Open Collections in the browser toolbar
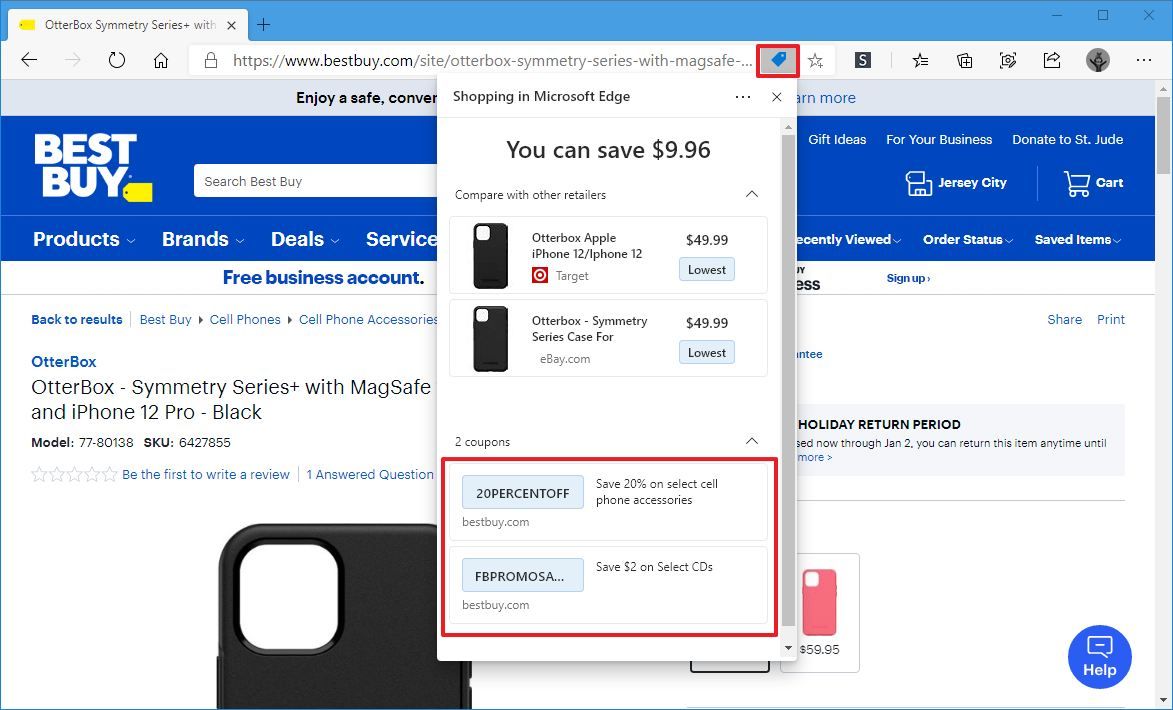 963,60
